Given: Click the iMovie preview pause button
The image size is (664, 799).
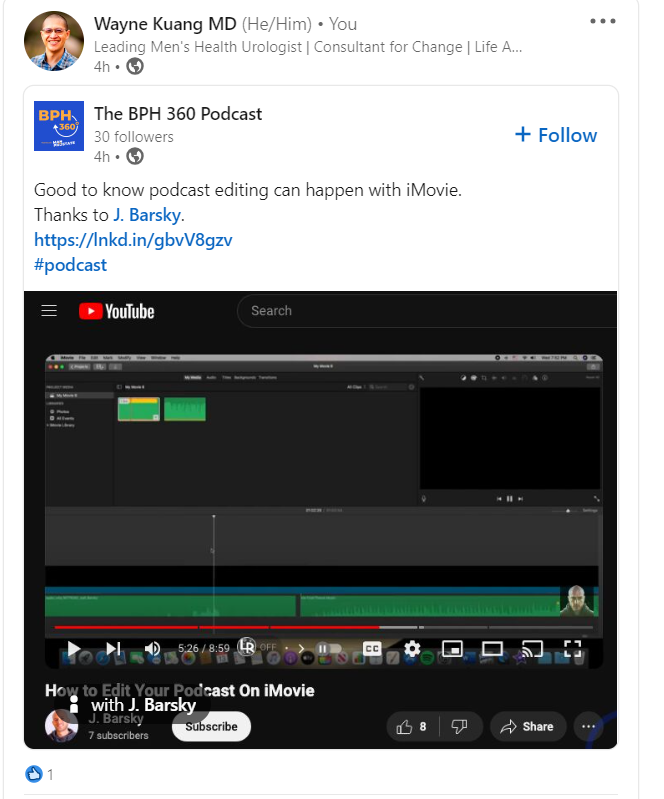Looking at the screenshot, I should (x=510, y=499).
